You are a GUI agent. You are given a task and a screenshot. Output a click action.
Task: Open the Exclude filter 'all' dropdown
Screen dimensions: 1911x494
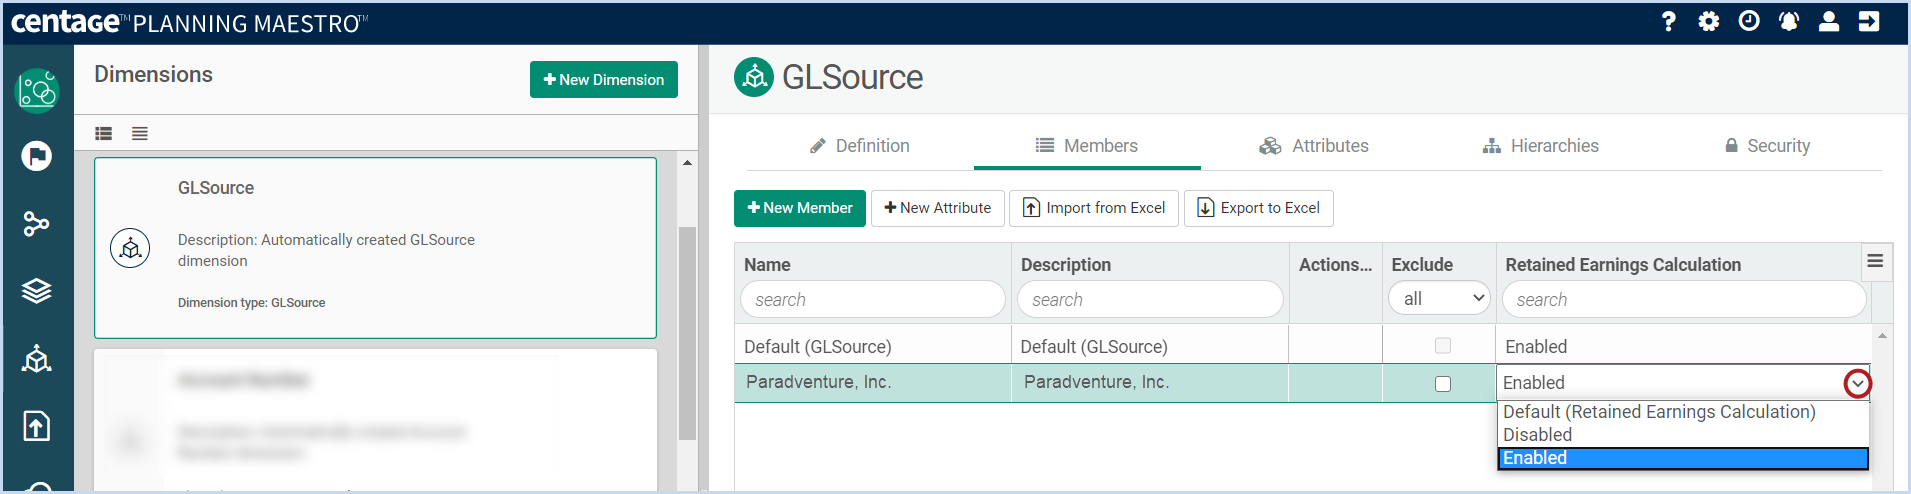coord(1439,299)
